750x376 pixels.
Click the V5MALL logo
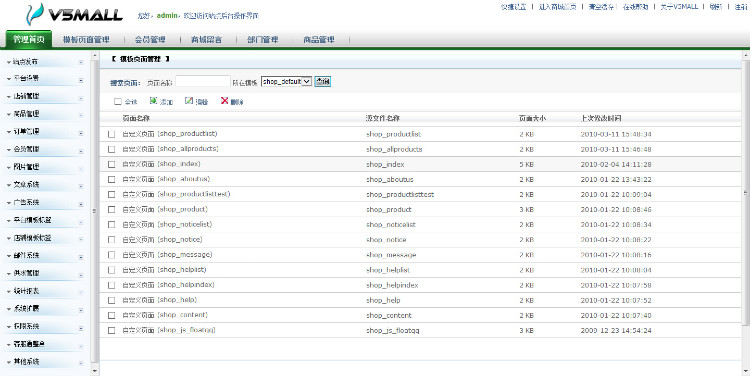click(74, 14)
